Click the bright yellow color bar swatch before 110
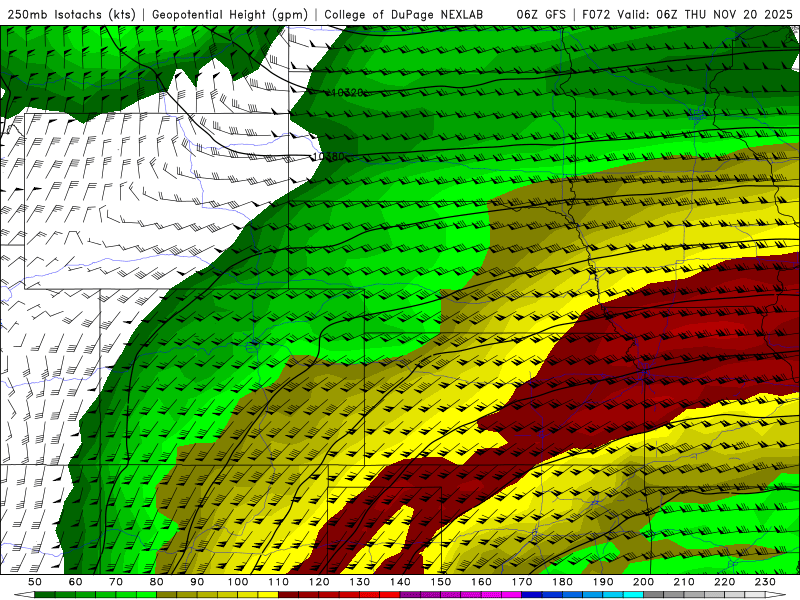800x600 pixels. pyautogui.click(x=268, y=595)
